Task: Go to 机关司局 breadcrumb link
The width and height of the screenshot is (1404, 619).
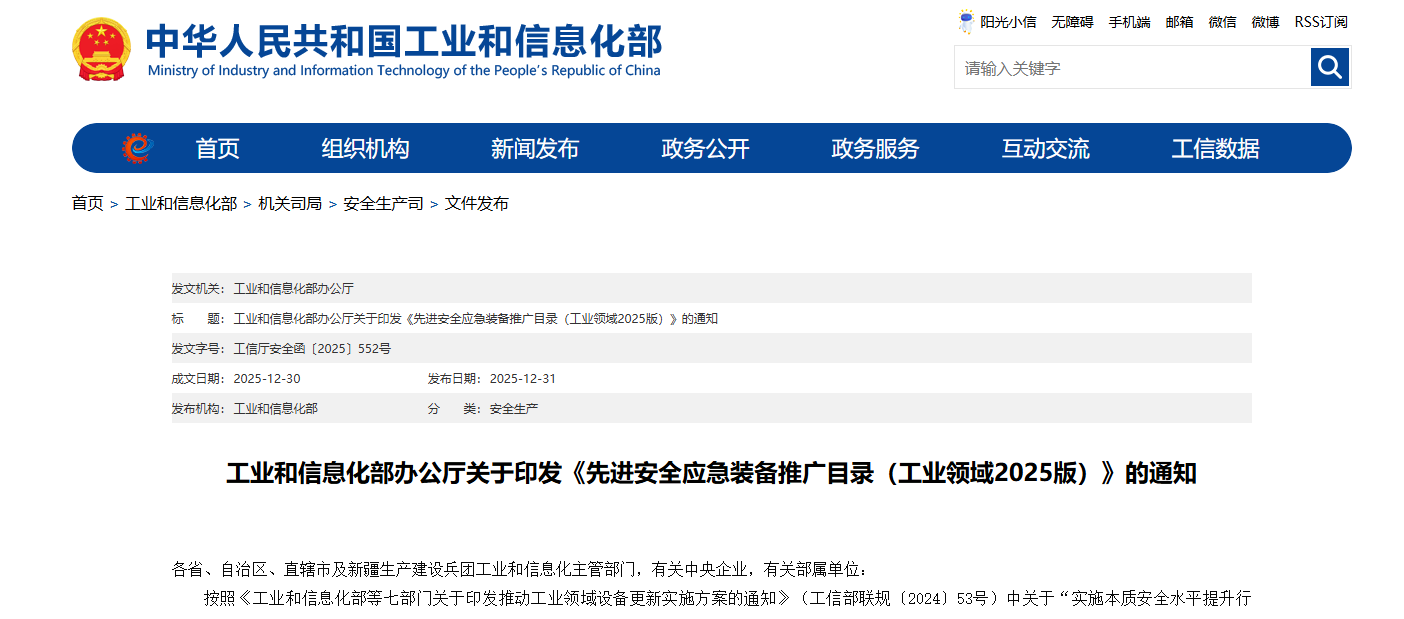Action: [290, 203]
